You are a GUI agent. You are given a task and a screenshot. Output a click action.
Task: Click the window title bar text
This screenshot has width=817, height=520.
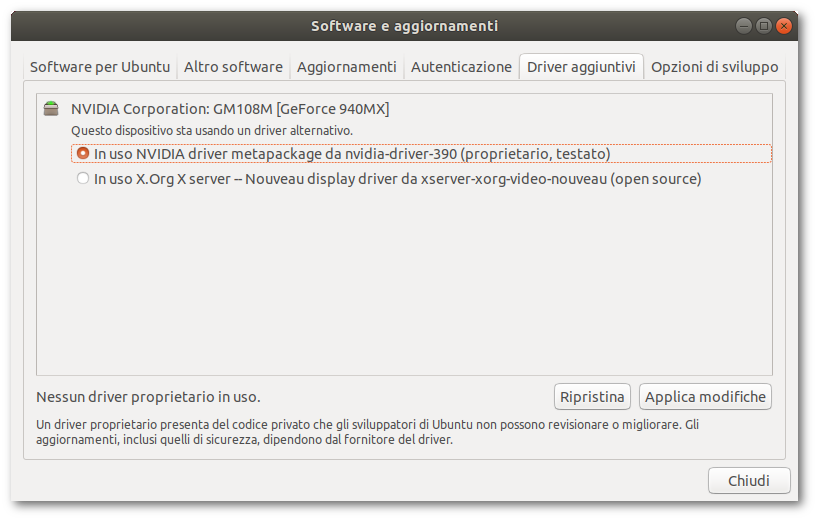click(x=404, y=26)
